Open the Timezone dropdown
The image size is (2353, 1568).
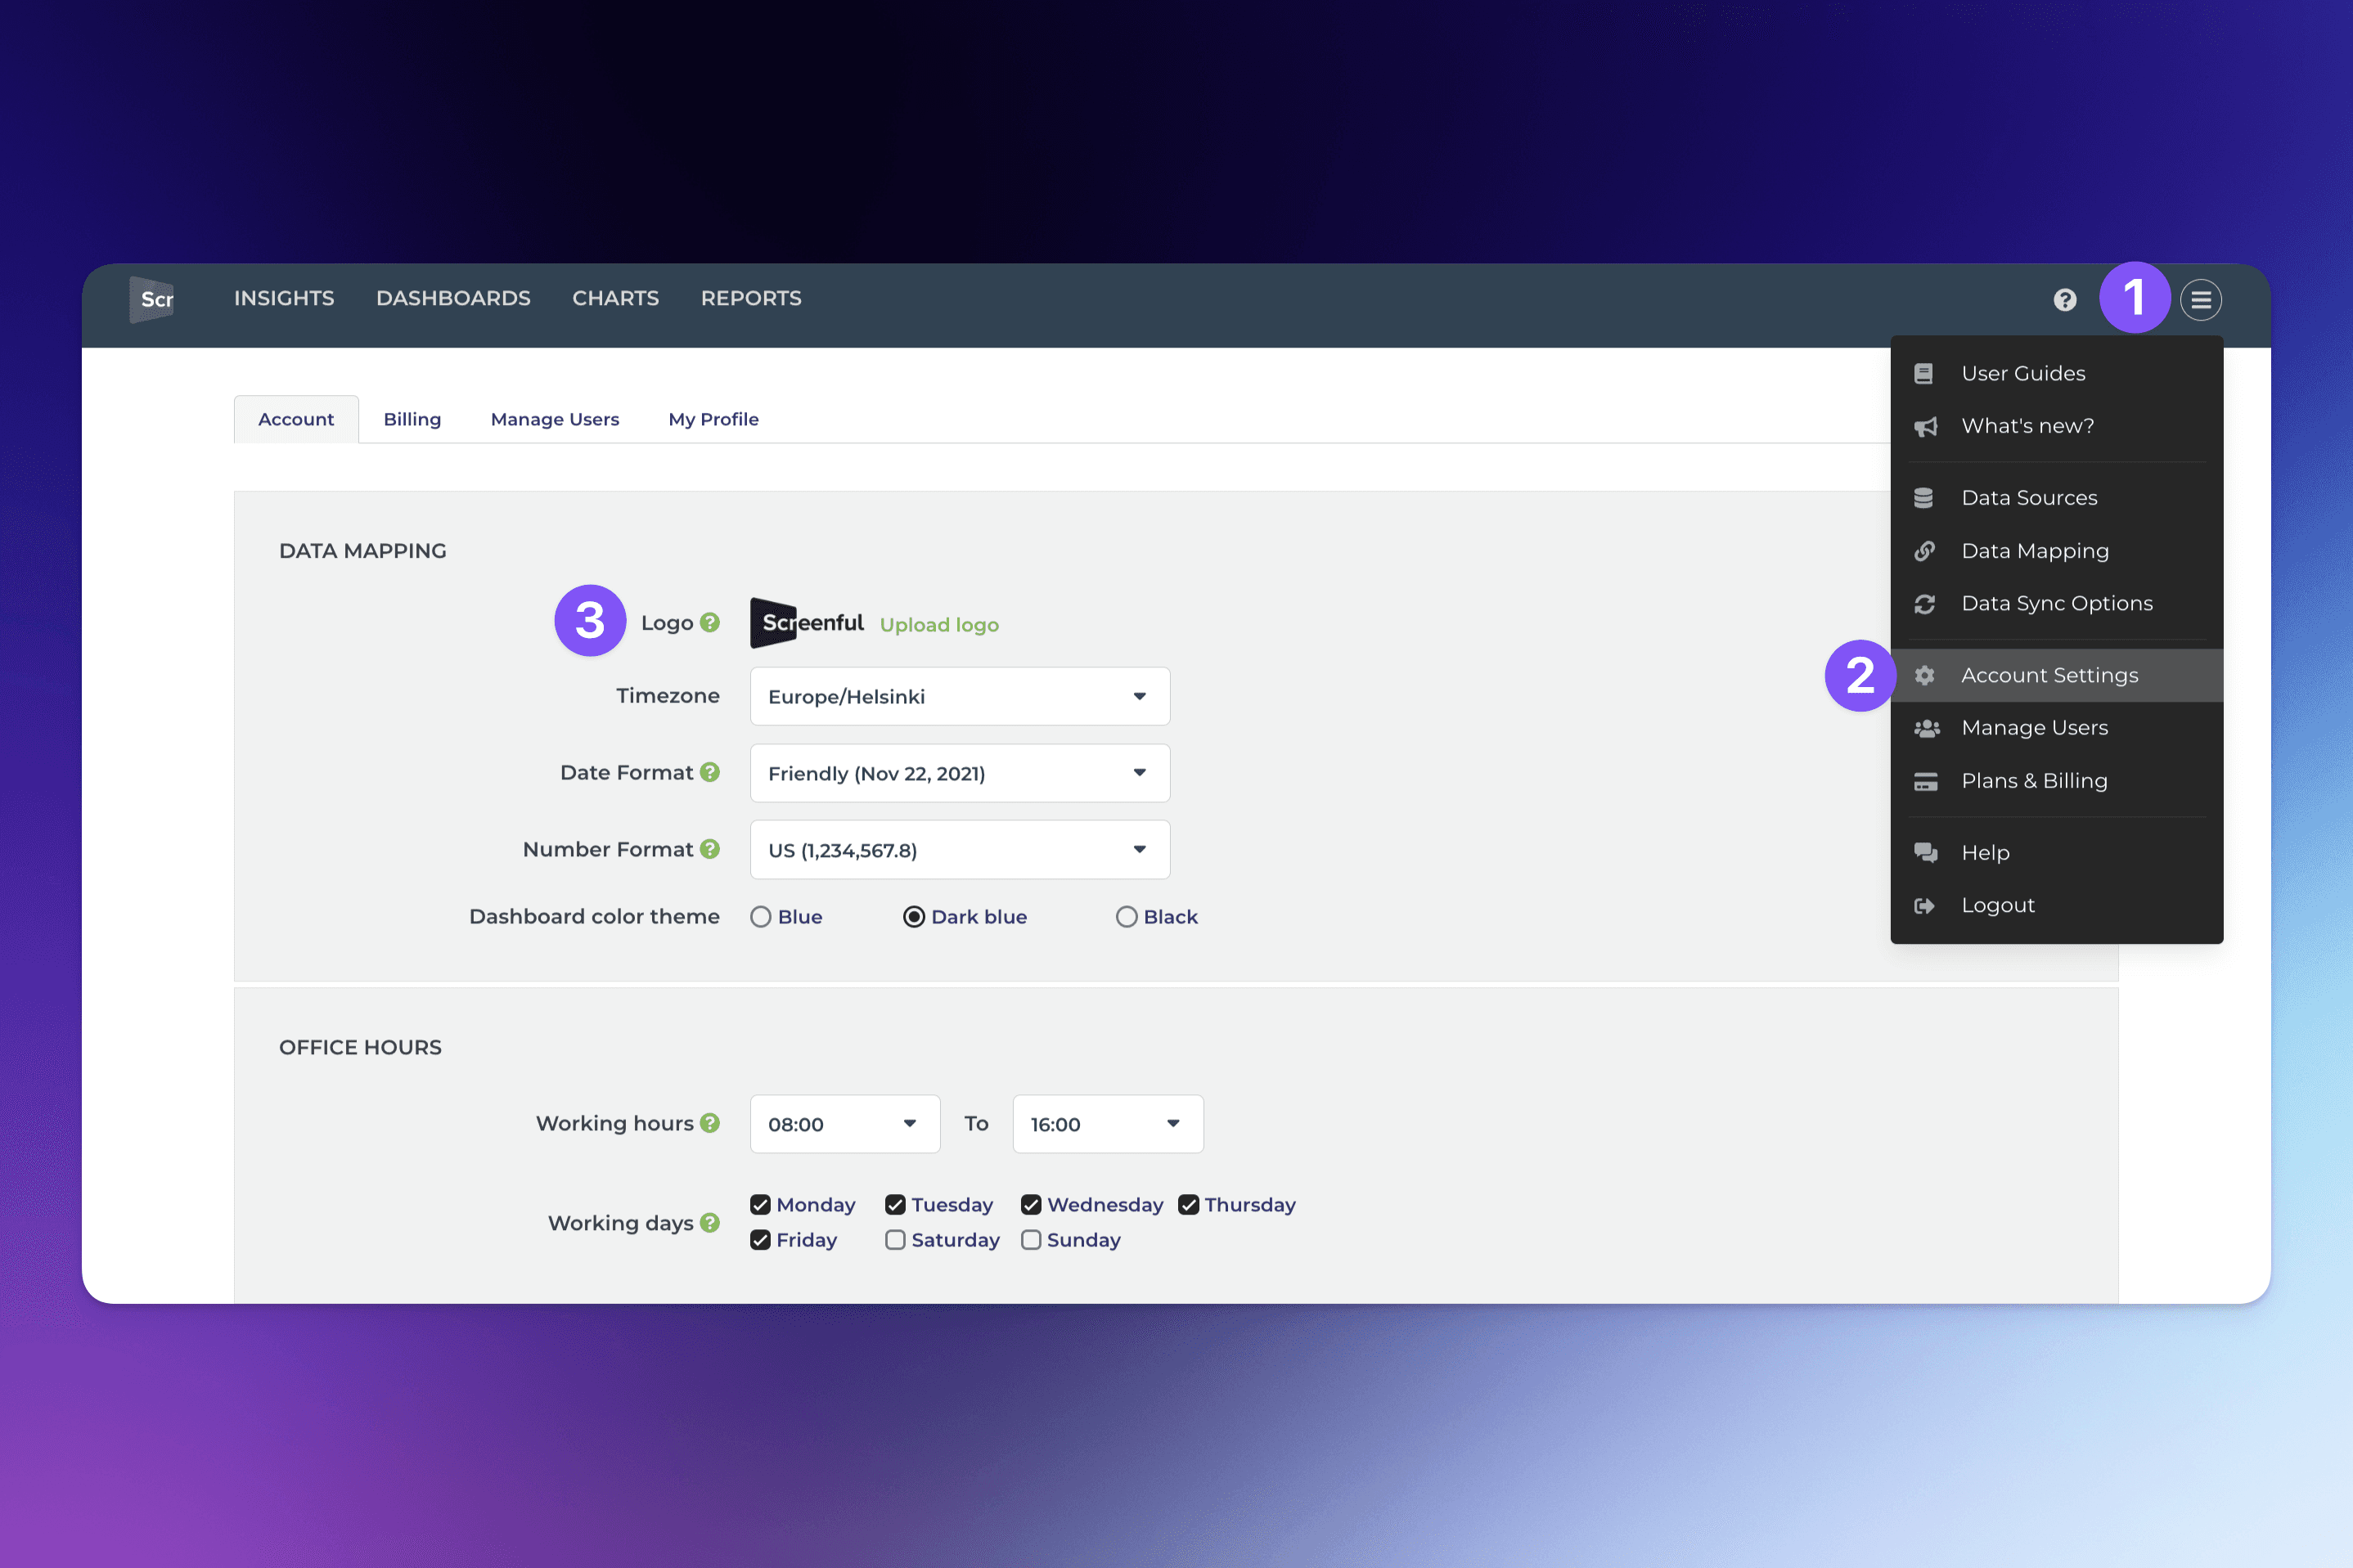click(x=959, y=696)
